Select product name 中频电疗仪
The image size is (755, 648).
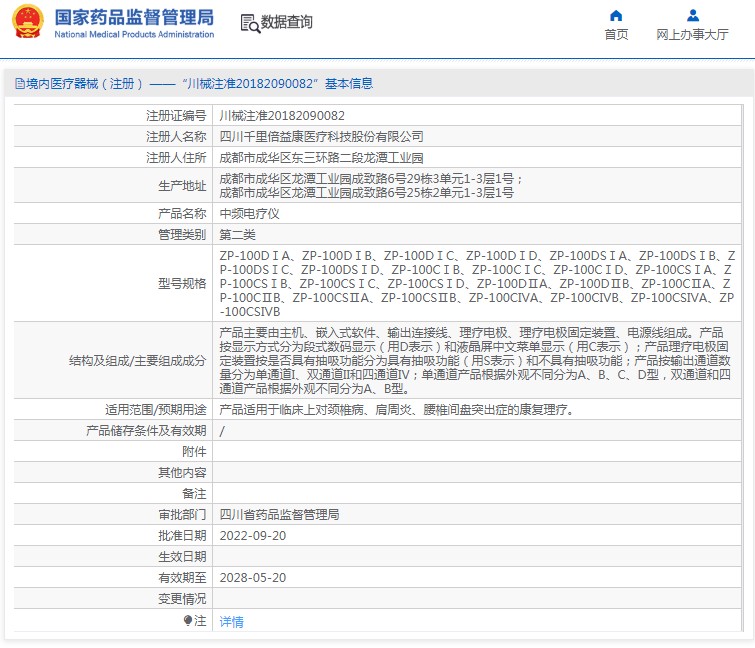click(249, 214)
